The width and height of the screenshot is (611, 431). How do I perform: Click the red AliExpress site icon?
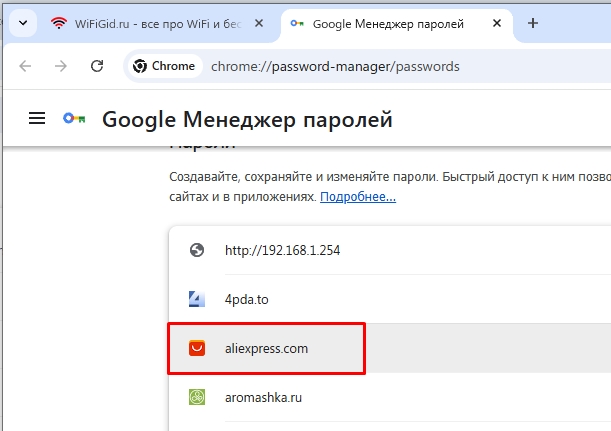(x=197, y=348)
